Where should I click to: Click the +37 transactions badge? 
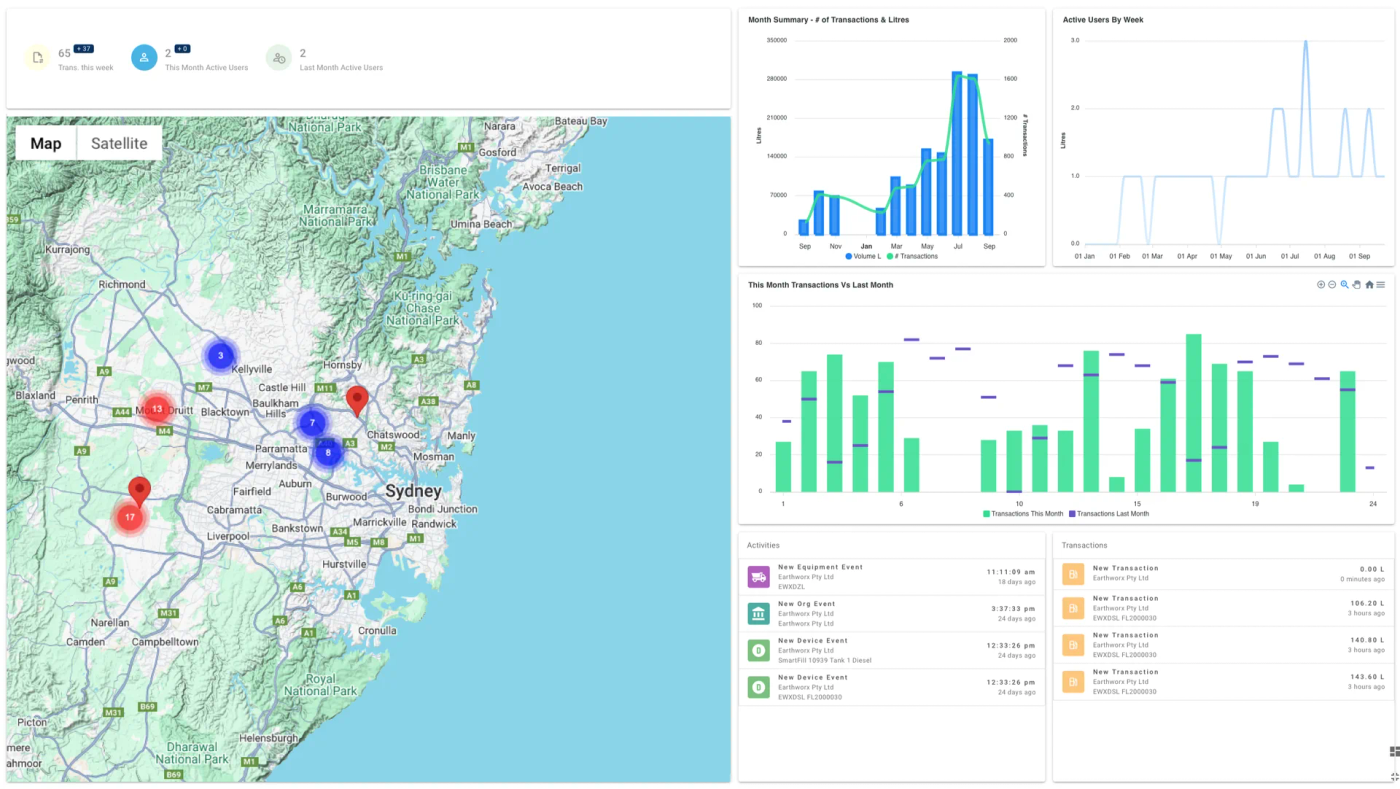click(x=84, y=49)
